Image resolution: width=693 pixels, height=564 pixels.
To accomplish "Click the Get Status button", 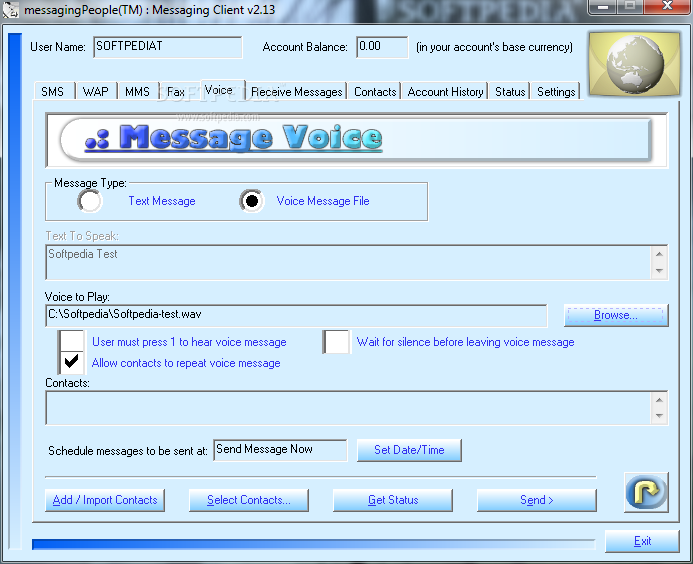I will [393, 500].
